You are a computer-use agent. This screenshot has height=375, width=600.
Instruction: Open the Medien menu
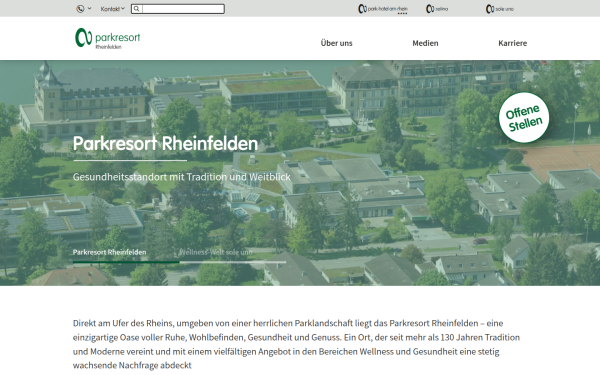pyautogui.click(x=425, y=43)
